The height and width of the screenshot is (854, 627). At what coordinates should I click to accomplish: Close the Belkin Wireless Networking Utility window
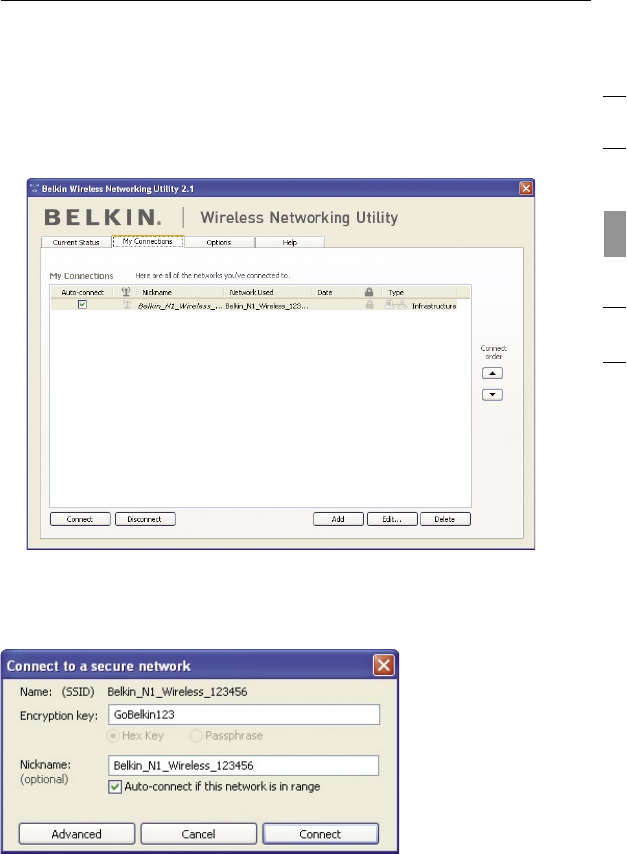[x=526, y=188]
